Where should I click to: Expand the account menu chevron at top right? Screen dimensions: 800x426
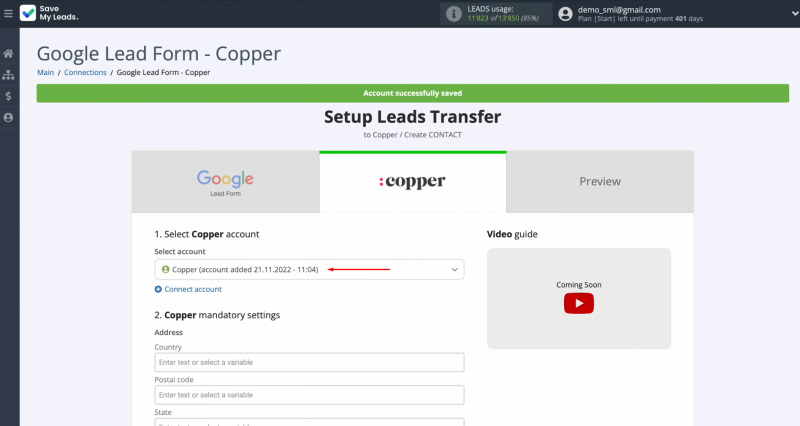(x=795, y=14)
